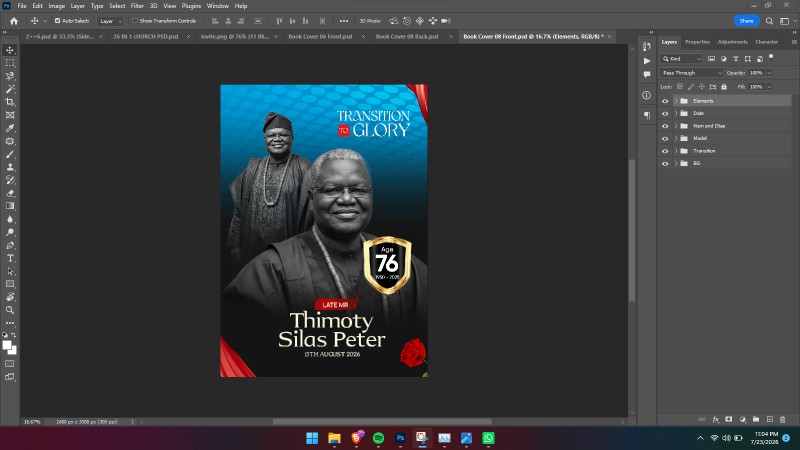This screenshot has height=450, width=800.
Task: Select the Crop tool
Action: point(10,102)
